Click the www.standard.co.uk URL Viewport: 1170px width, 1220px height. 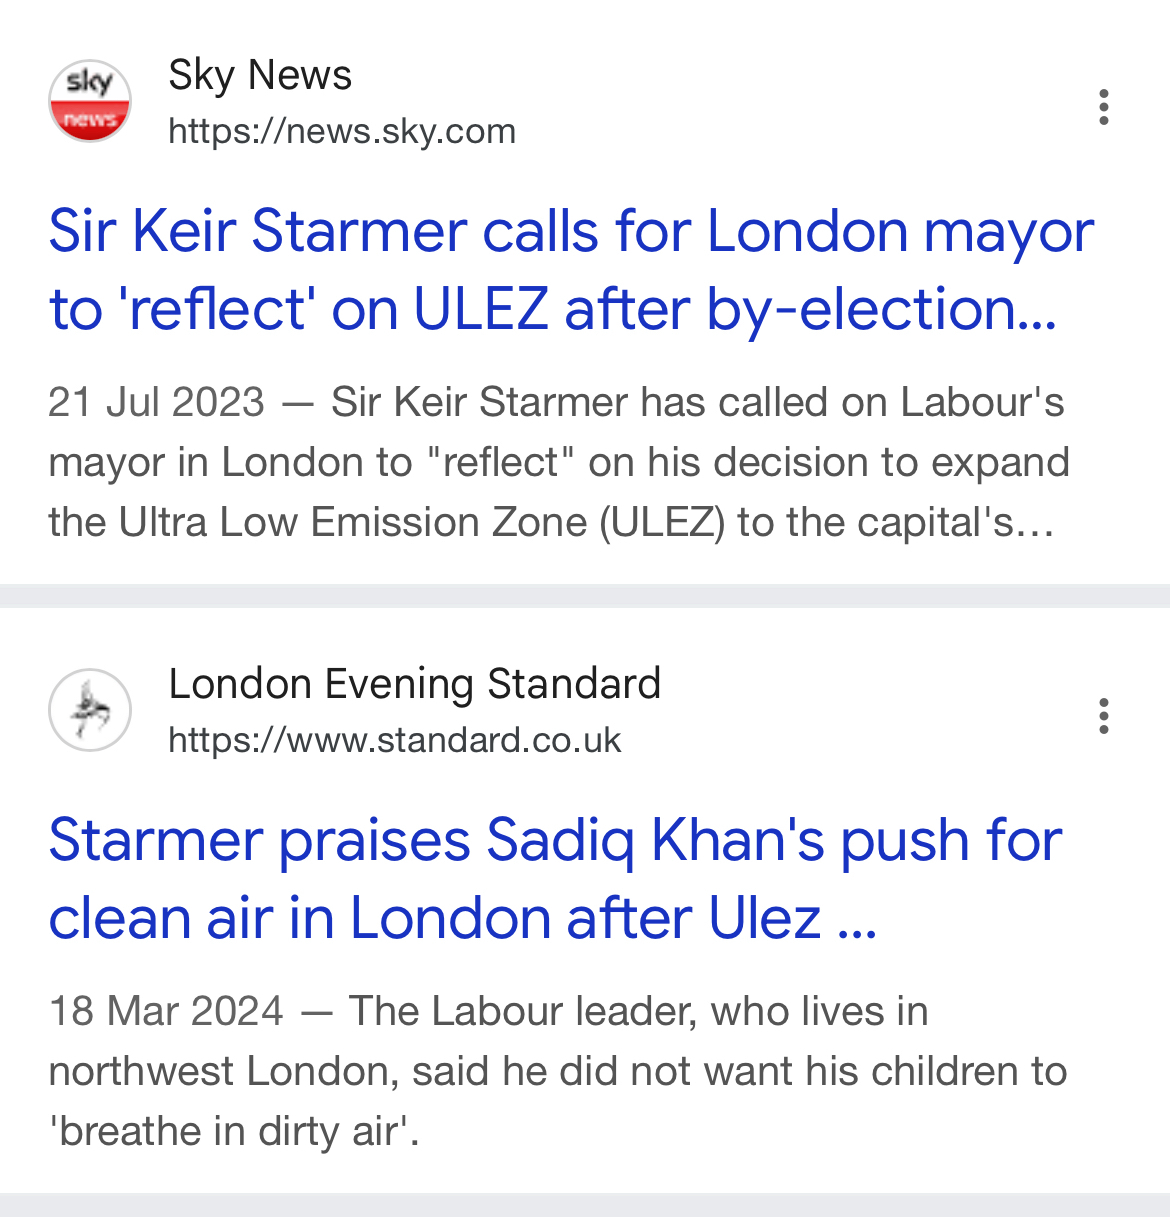click(395, 740)
